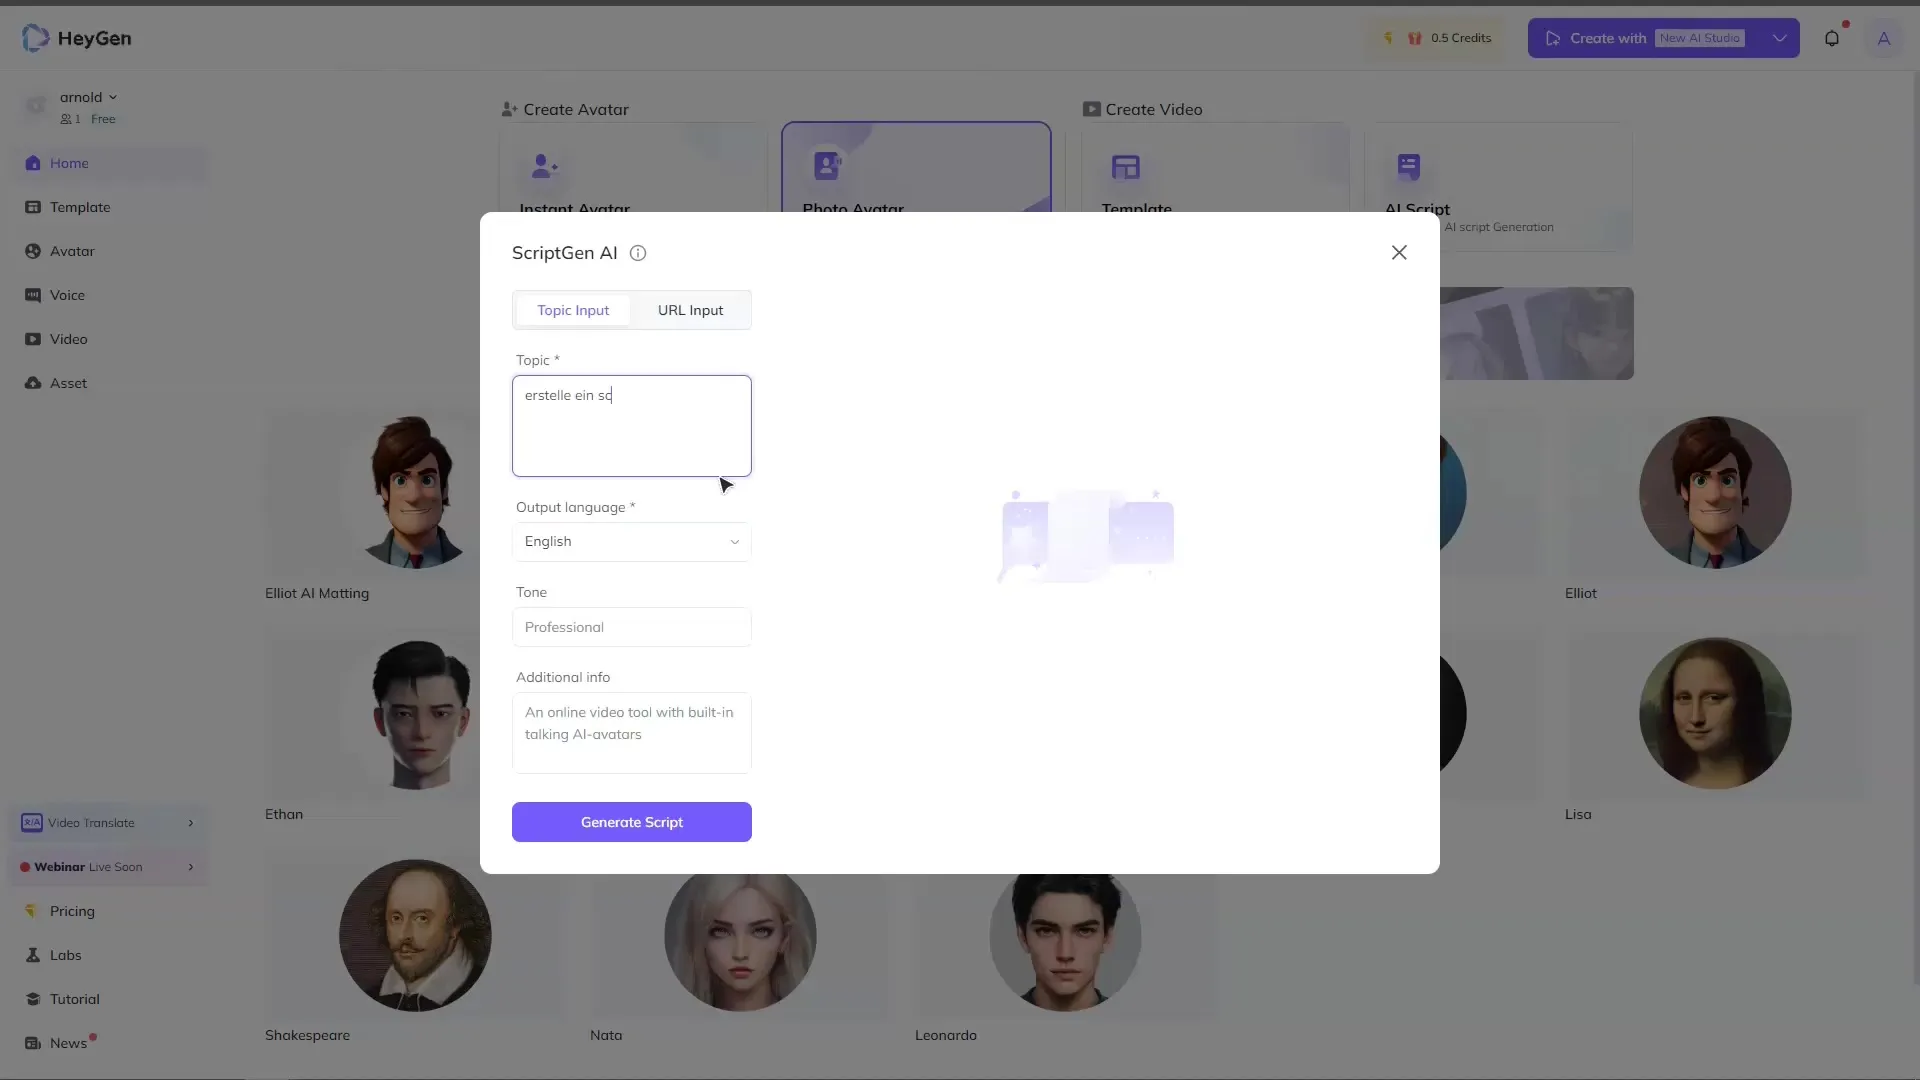
Task: Open the Template section
Action: pos(79,206)
